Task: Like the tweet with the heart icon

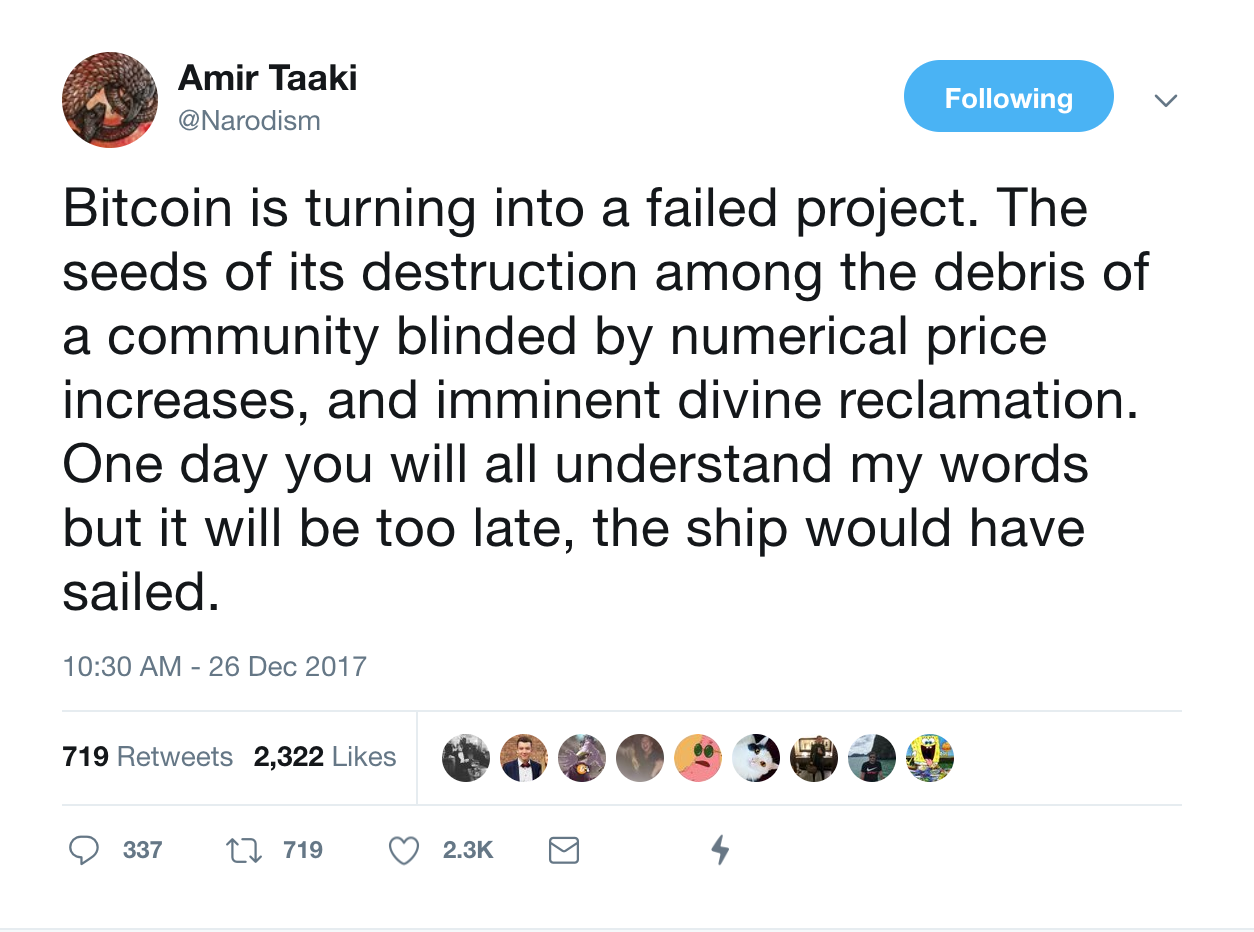Action: (x=403, y=851)
